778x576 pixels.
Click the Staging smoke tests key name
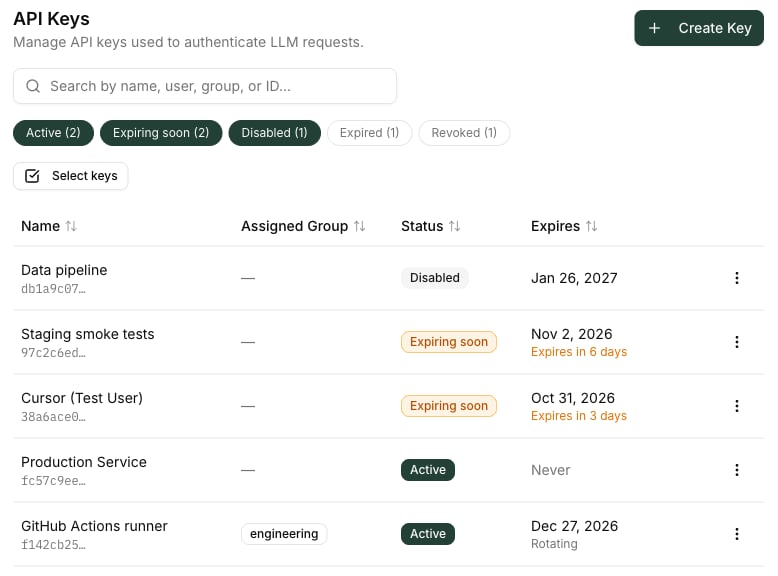pyautogui.click(x=88, y=334)
